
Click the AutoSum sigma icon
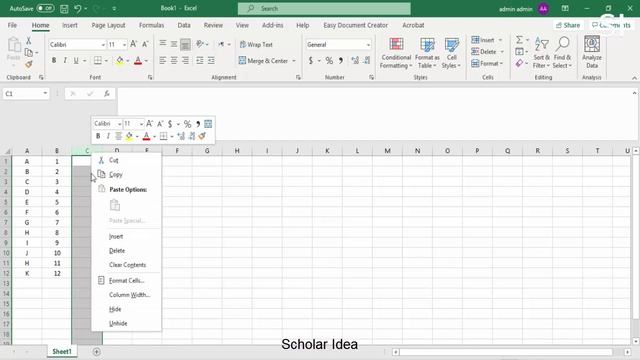(x=519, y=40)
